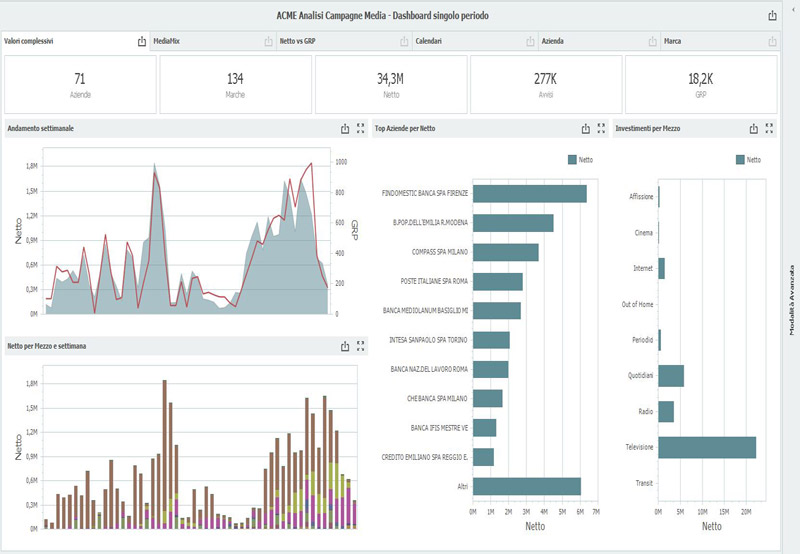
Task: Export the Investimenti per Mezzo chart
Action: tap(754, 129)
